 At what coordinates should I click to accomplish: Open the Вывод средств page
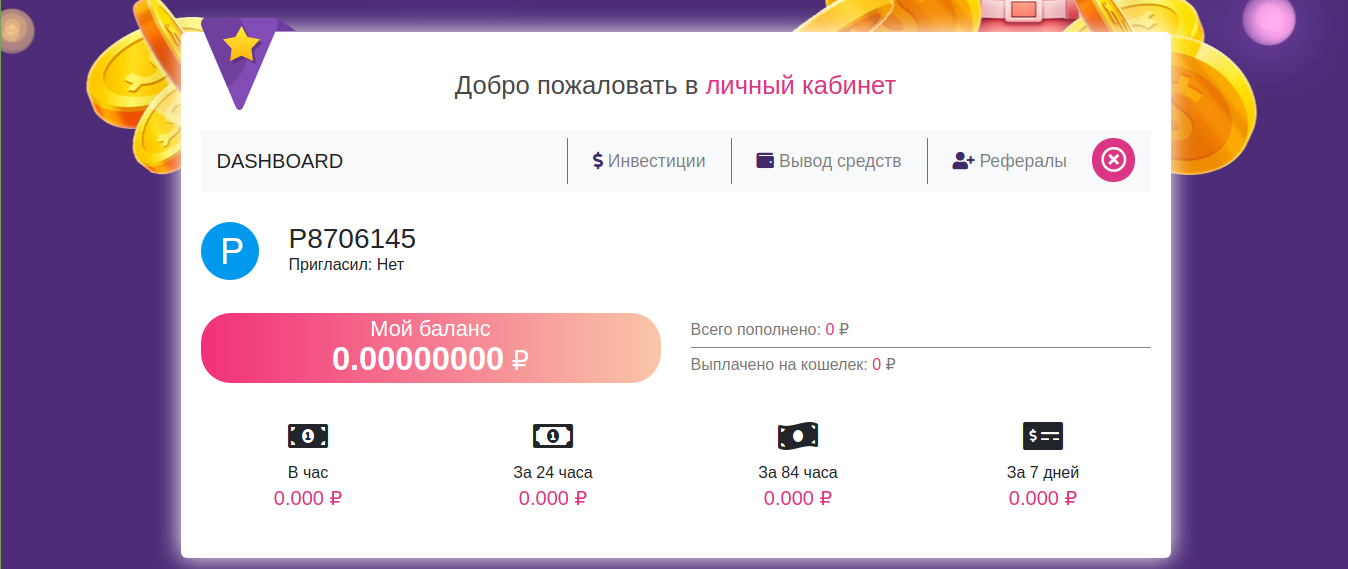coord(840,161)
